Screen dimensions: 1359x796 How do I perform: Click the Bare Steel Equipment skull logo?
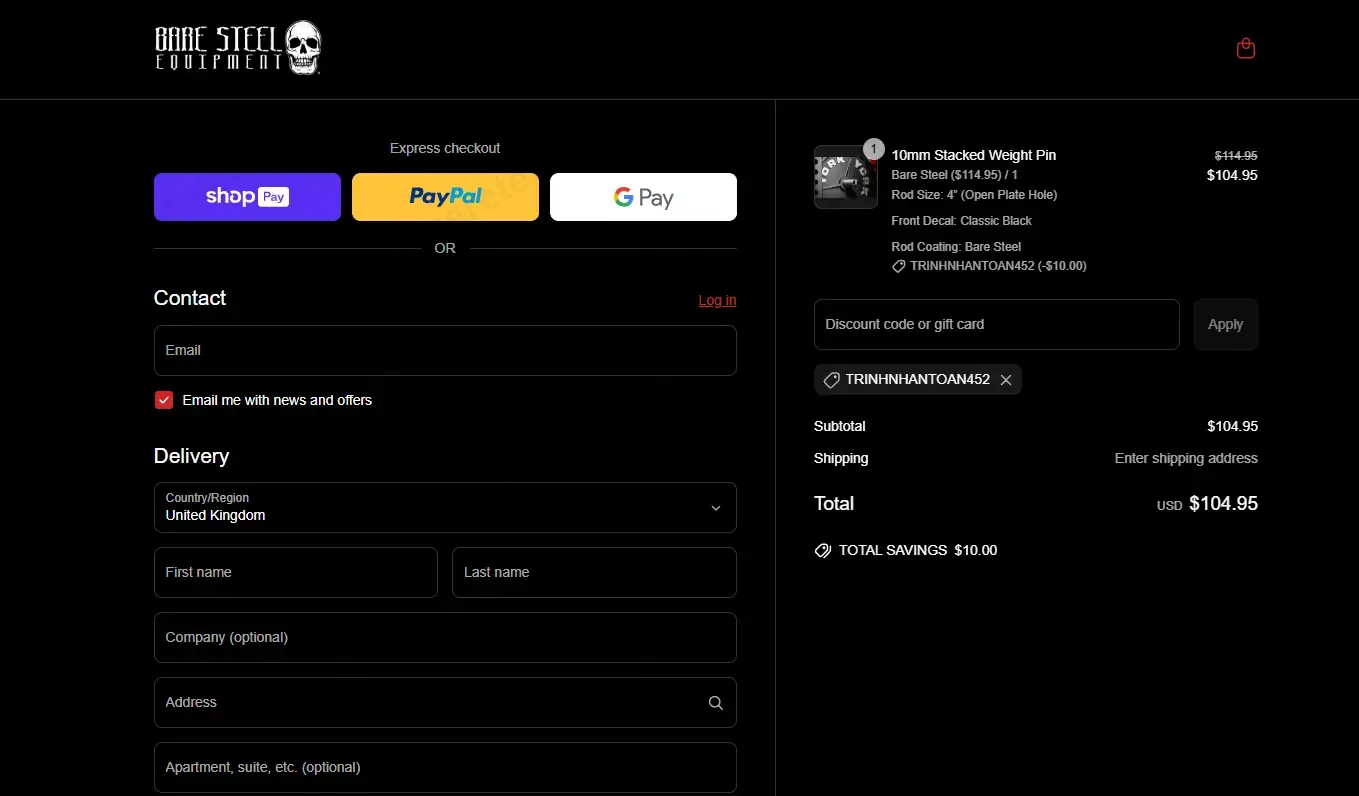[238, 48]
